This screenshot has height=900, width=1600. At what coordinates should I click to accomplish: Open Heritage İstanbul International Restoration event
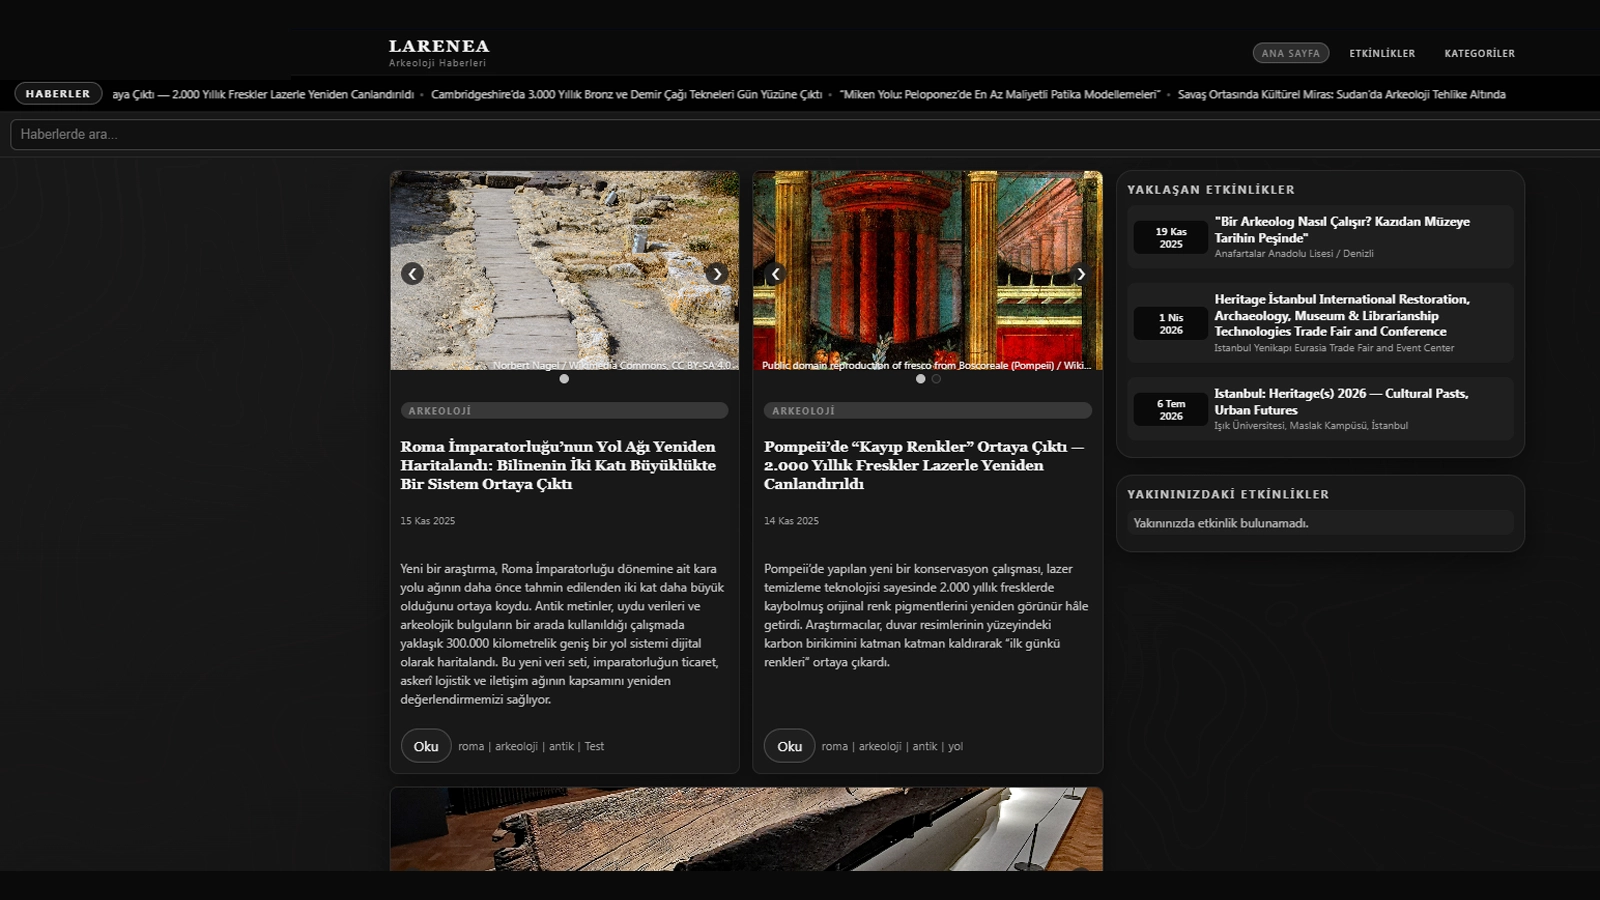1341,315
